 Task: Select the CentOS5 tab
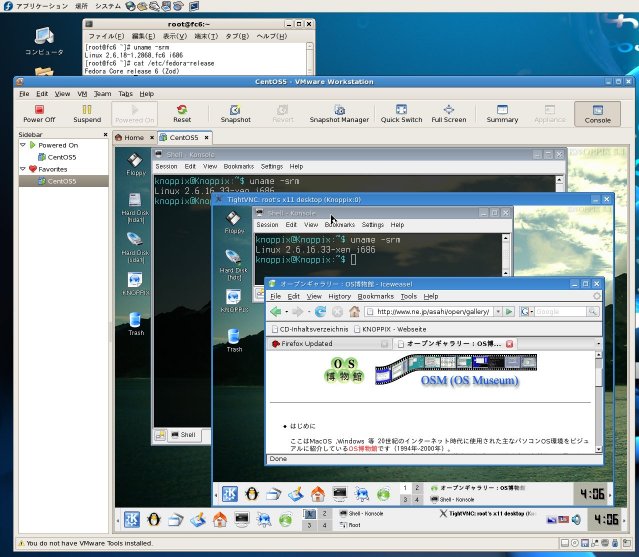tap(183, 138)
